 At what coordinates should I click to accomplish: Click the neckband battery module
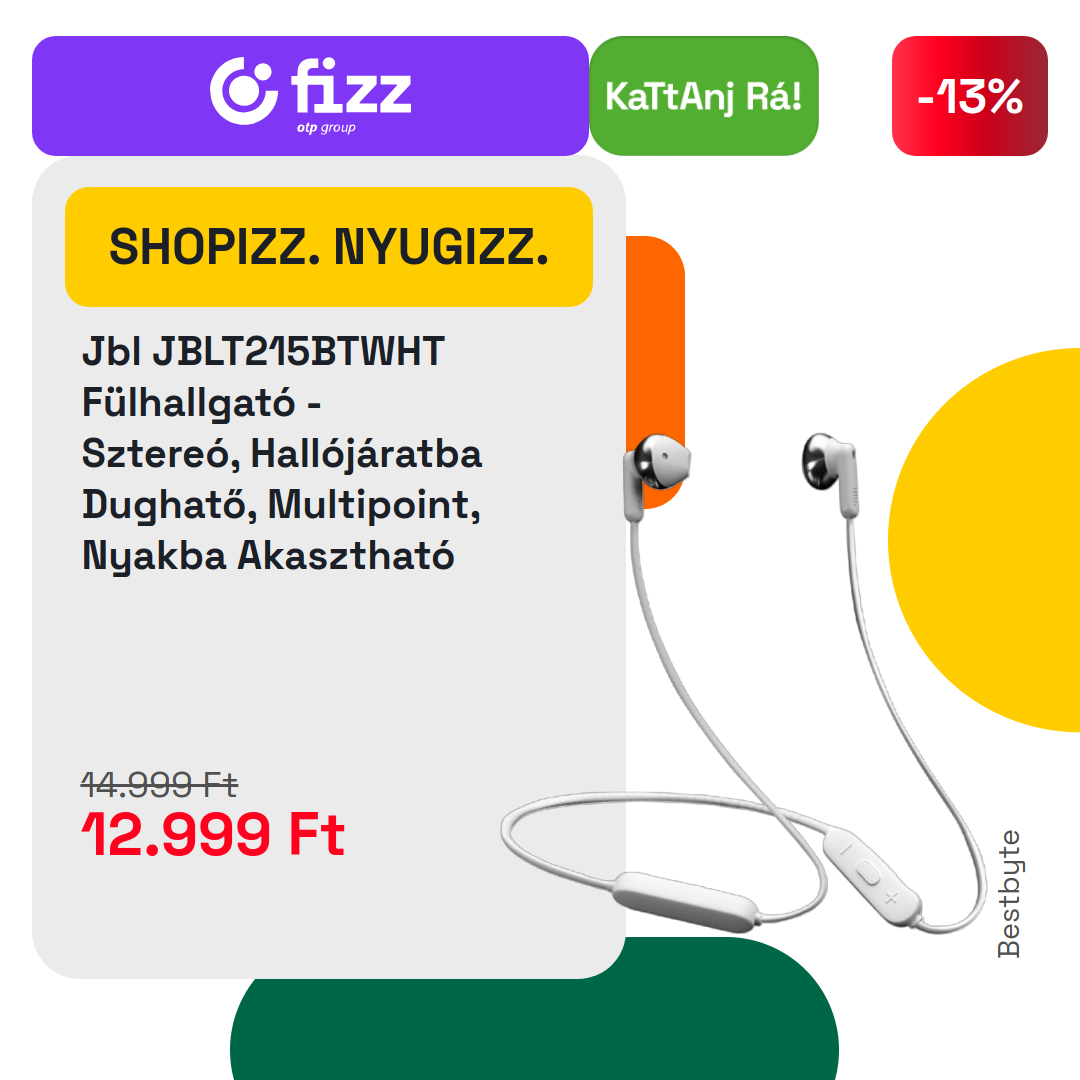click(x=686, y=902)
